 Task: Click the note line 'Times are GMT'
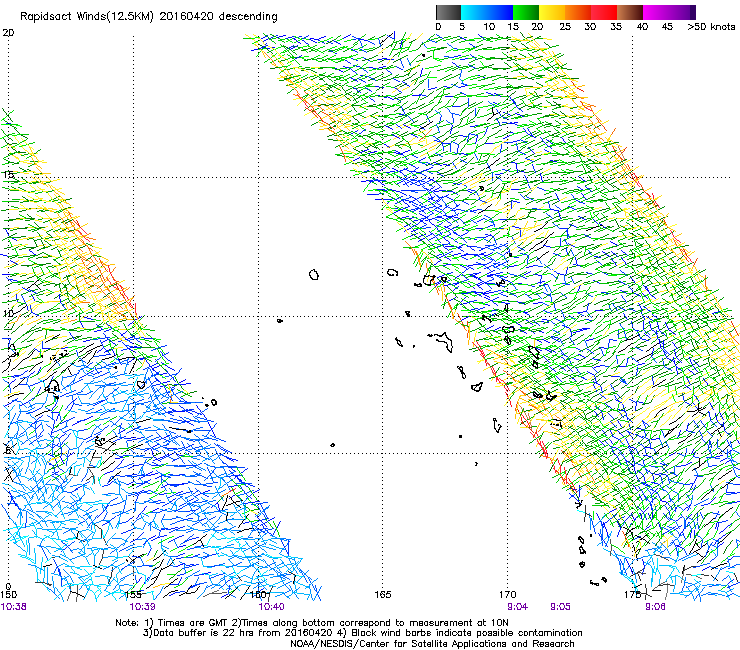pos(193,623)
